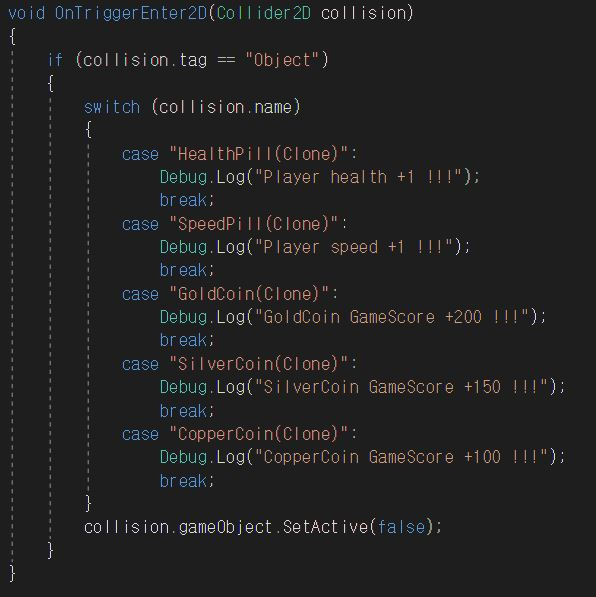Click "break" below the Player health log
Screen dimensions: 596x597
tap(183, 200)
